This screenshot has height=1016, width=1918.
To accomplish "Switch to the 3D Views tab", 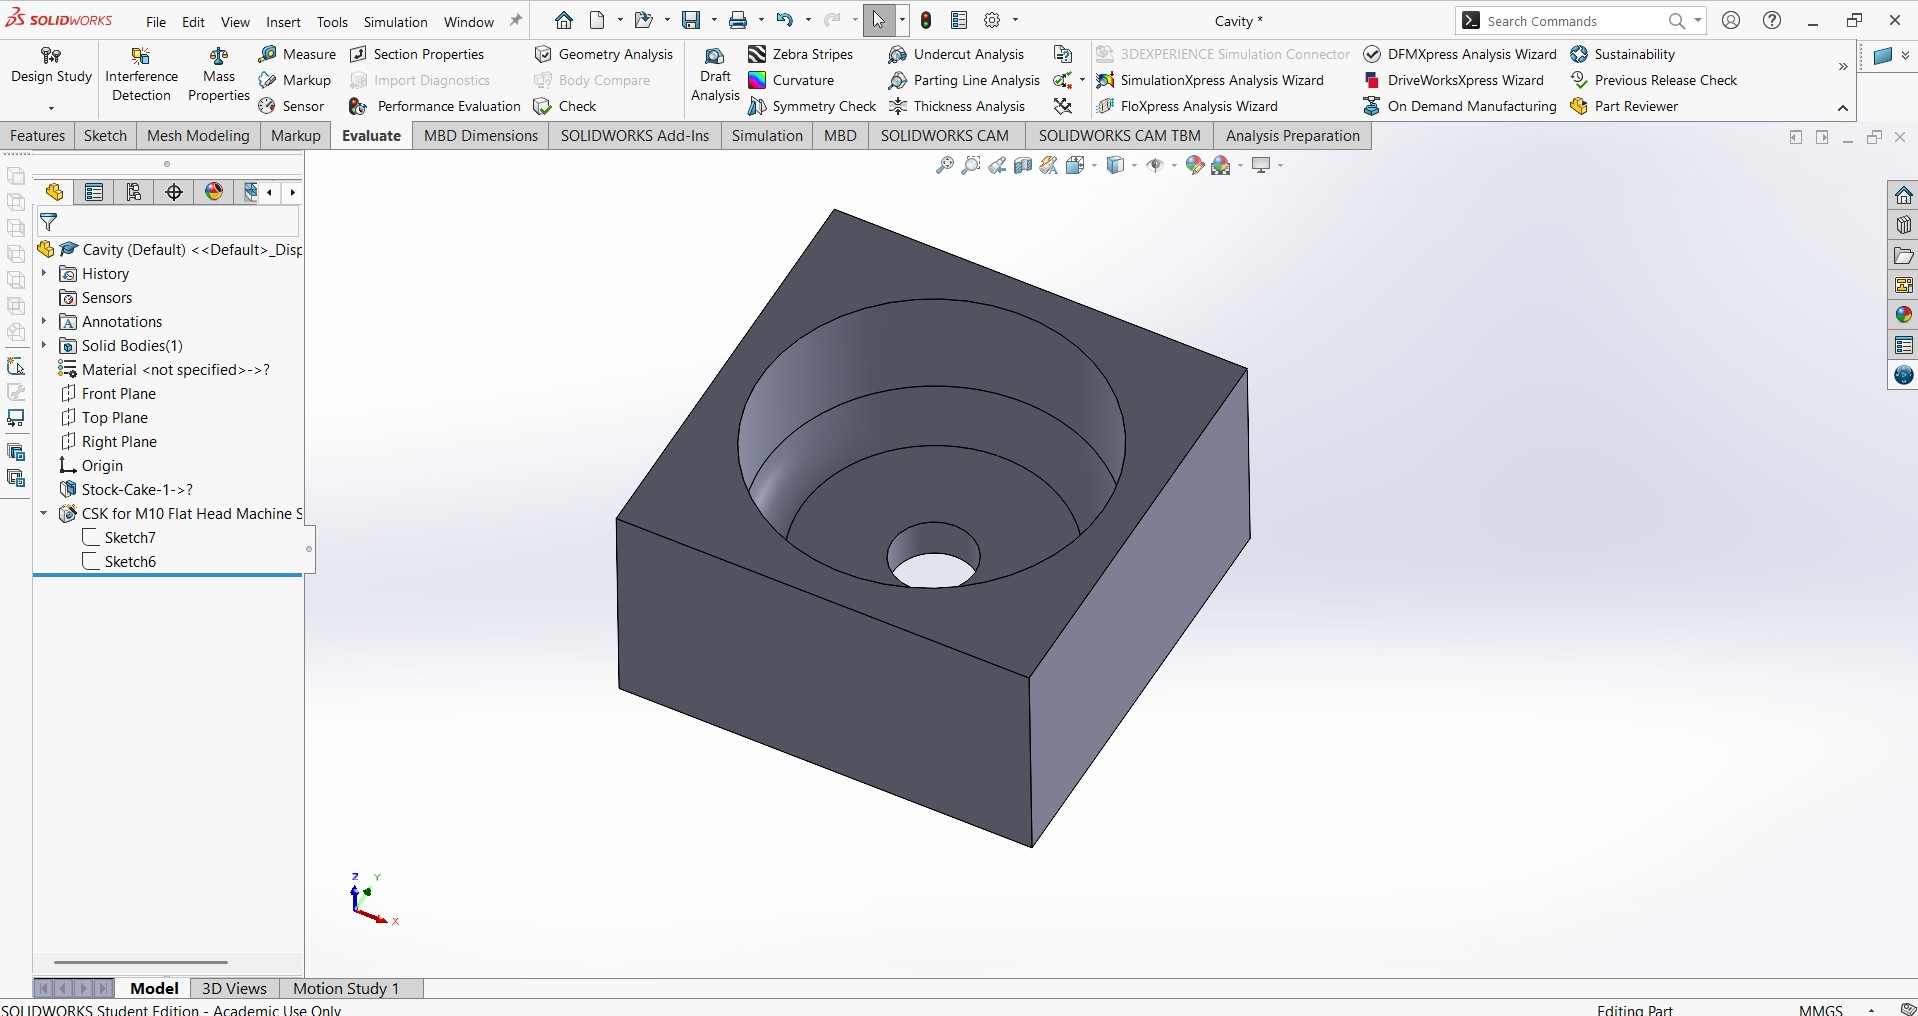I will [x=234, y=988].
